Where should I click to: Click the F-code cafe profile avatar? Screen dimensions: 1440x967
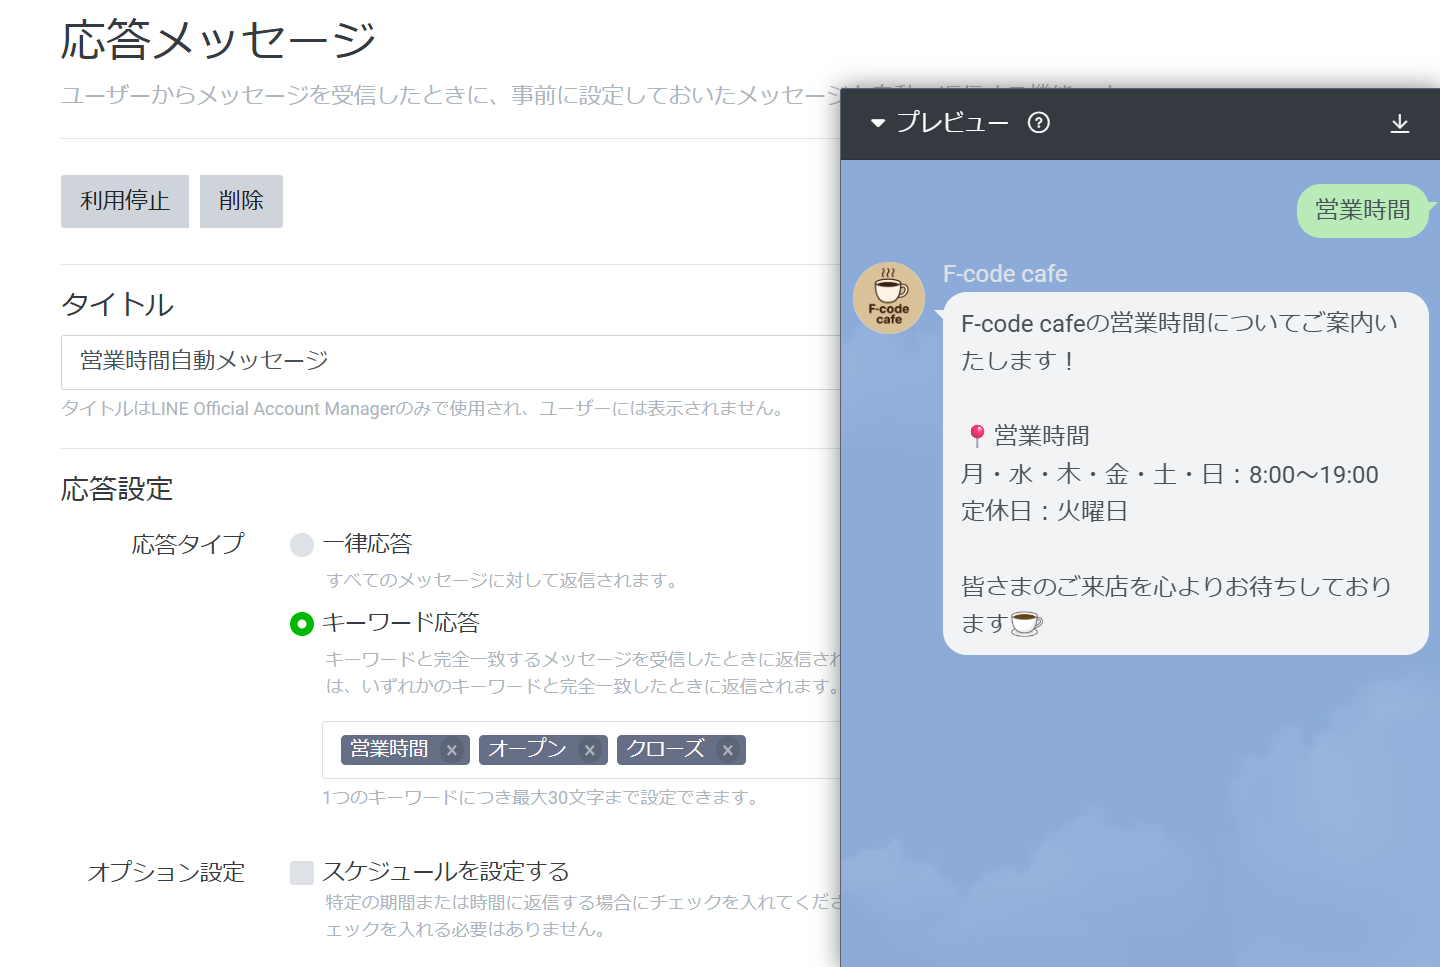[x=888, y=298]
